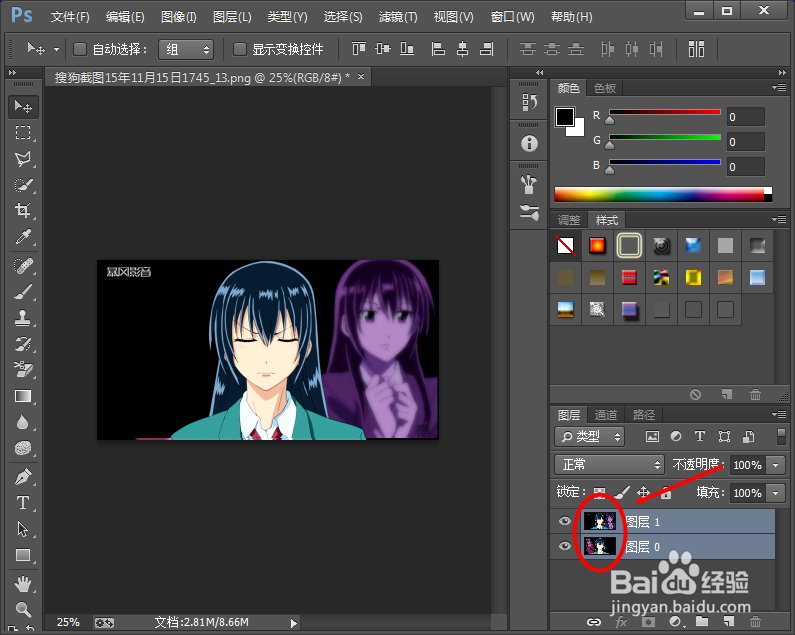This screenshot has width=795, height=635.
Task: Enable the 自动选择 checkbox
Action: tap(80, 49)
